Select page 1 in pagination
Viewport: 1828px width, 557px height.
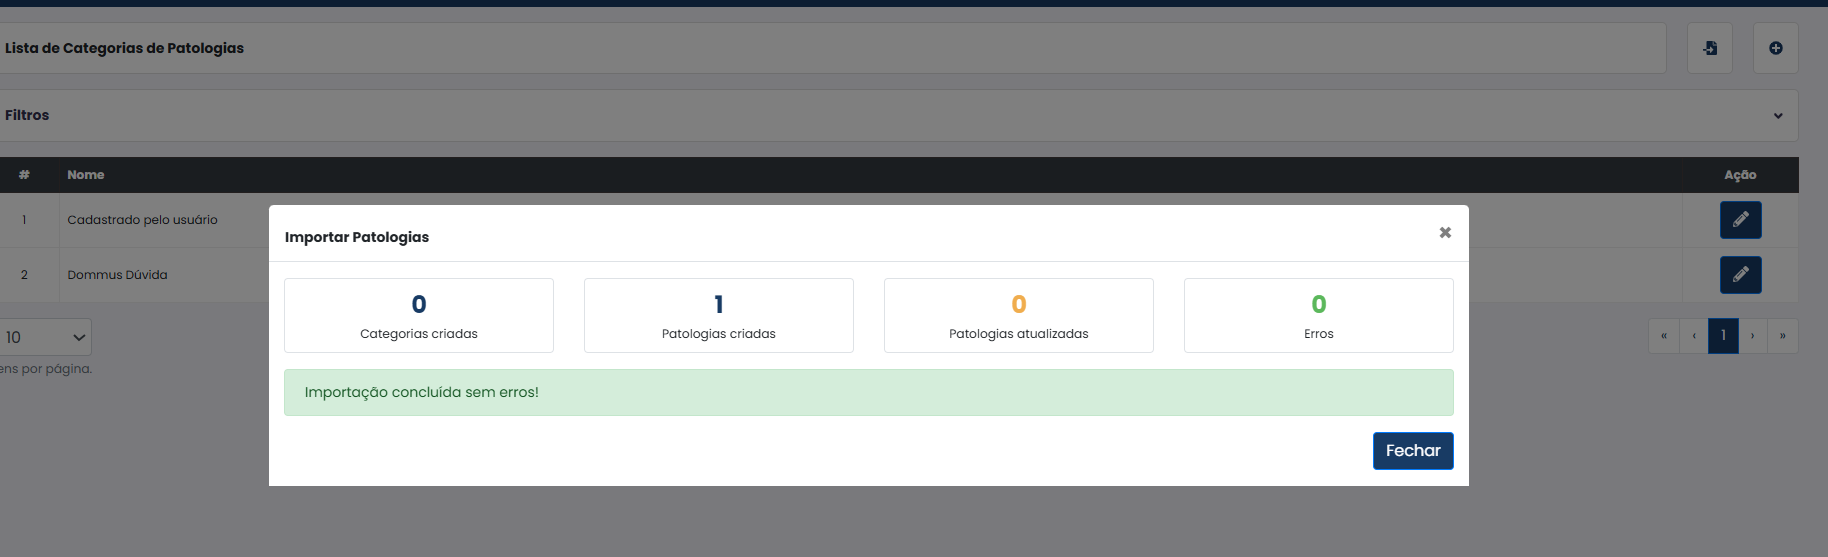(x=1723, y=336)
